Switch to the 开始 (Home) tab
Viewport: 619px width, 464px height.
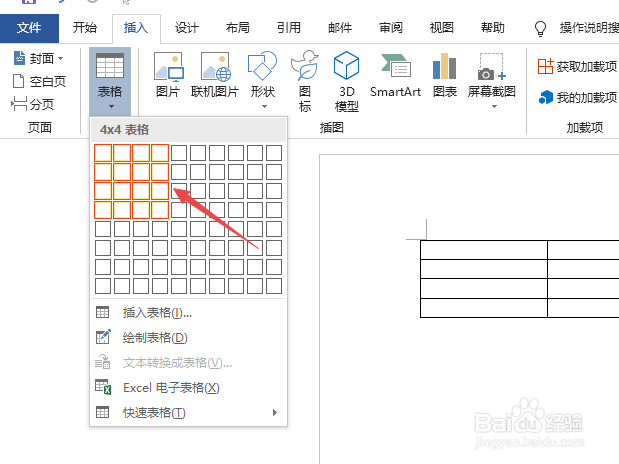[84, 28]
